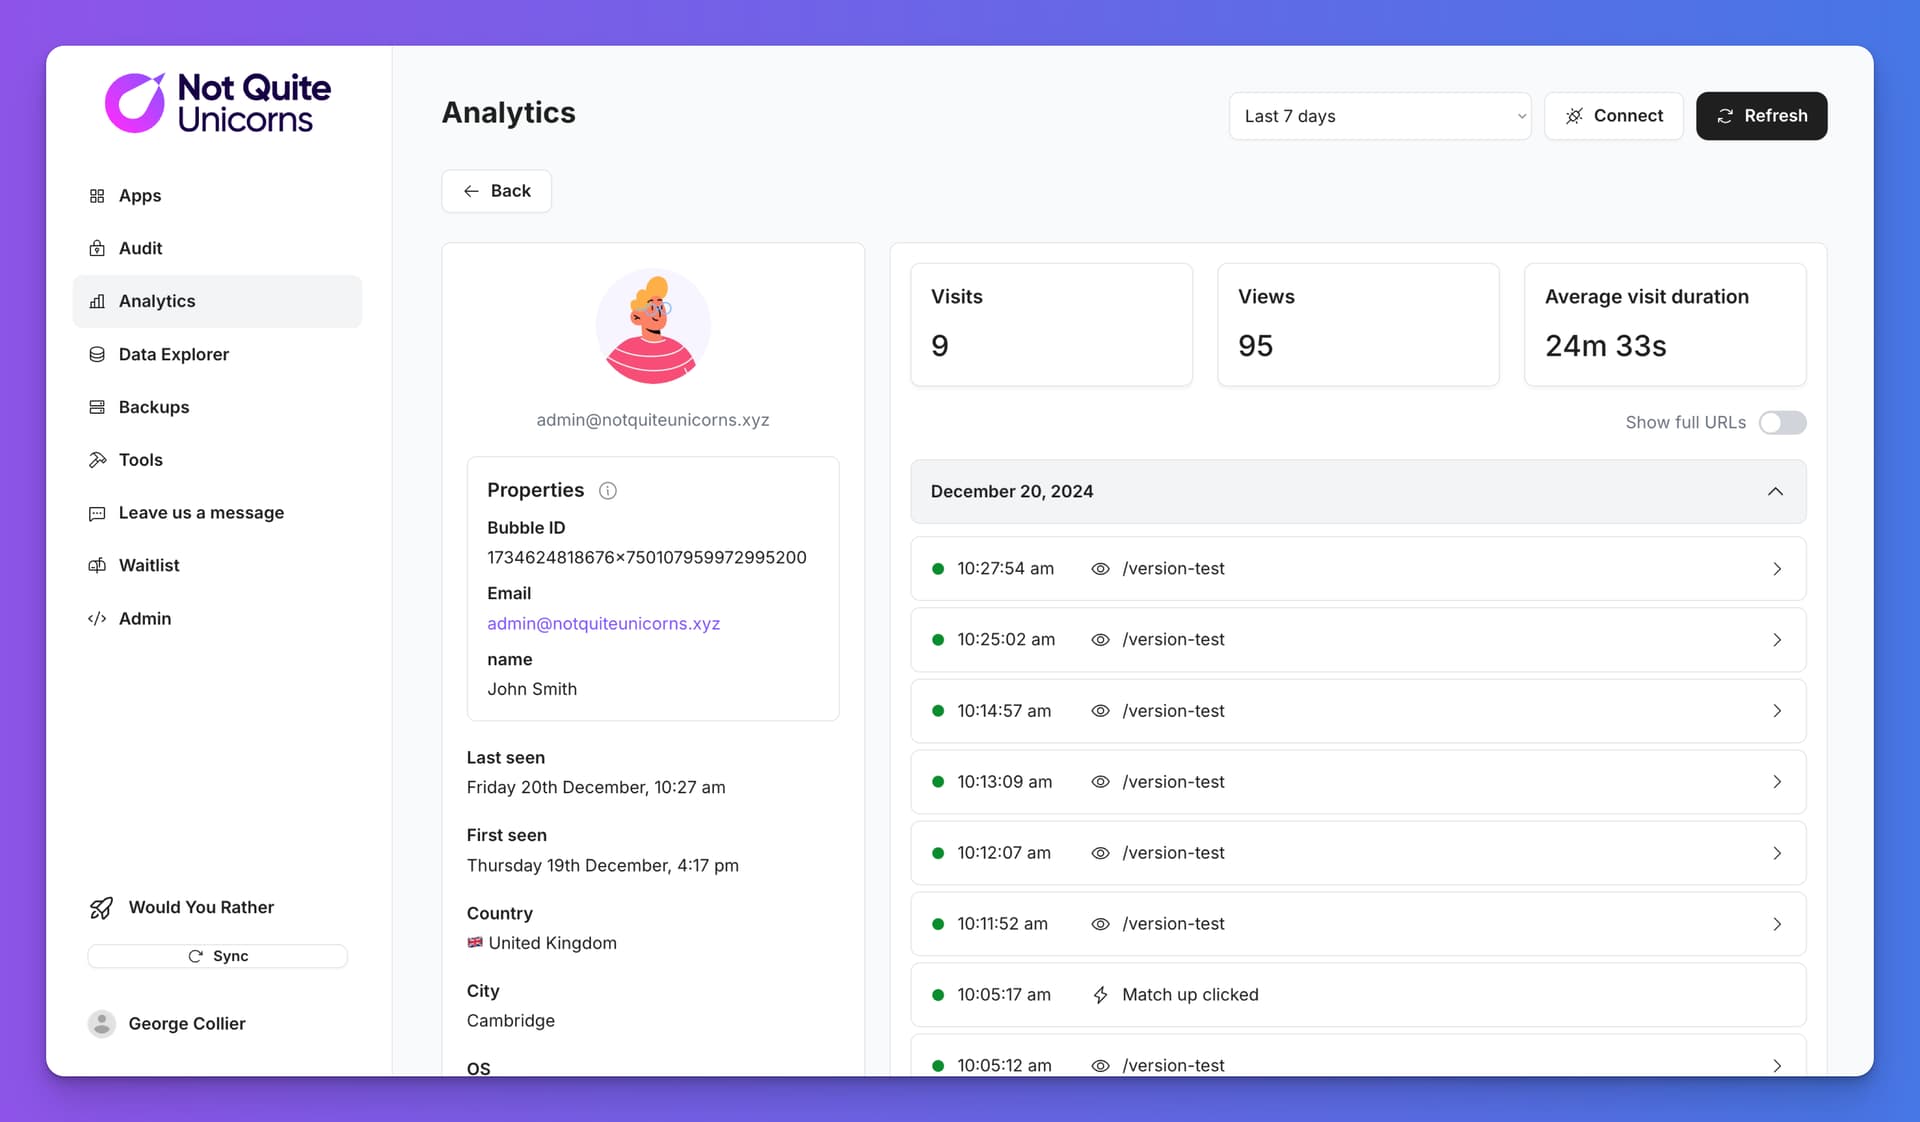Expand the 10:25:02 am /version-test entry
This screenshot has width=1920, height=1122.
(1358, 640)
